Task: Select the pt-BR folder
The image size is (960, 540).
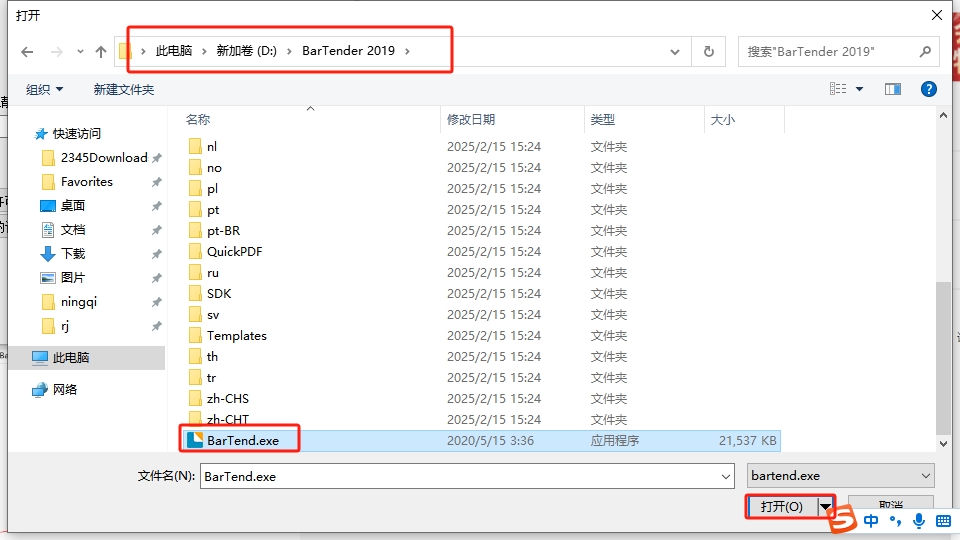Action: pyautogui.click(x=223, y=231)
